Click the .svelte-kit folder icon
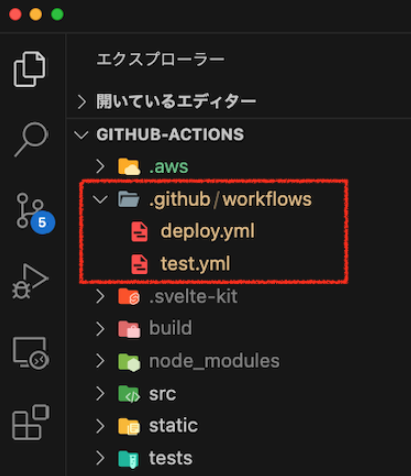The height and width of the screenshot is (476, 411). [129, 296]
